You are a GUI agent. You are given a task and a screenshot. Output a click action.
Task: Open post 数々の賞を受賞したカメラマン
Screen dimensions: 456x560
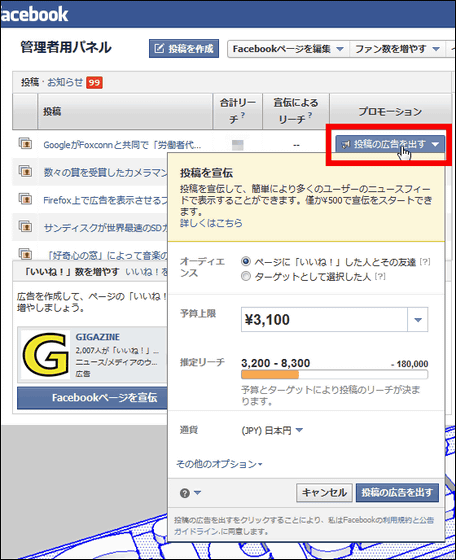point(106,173)
